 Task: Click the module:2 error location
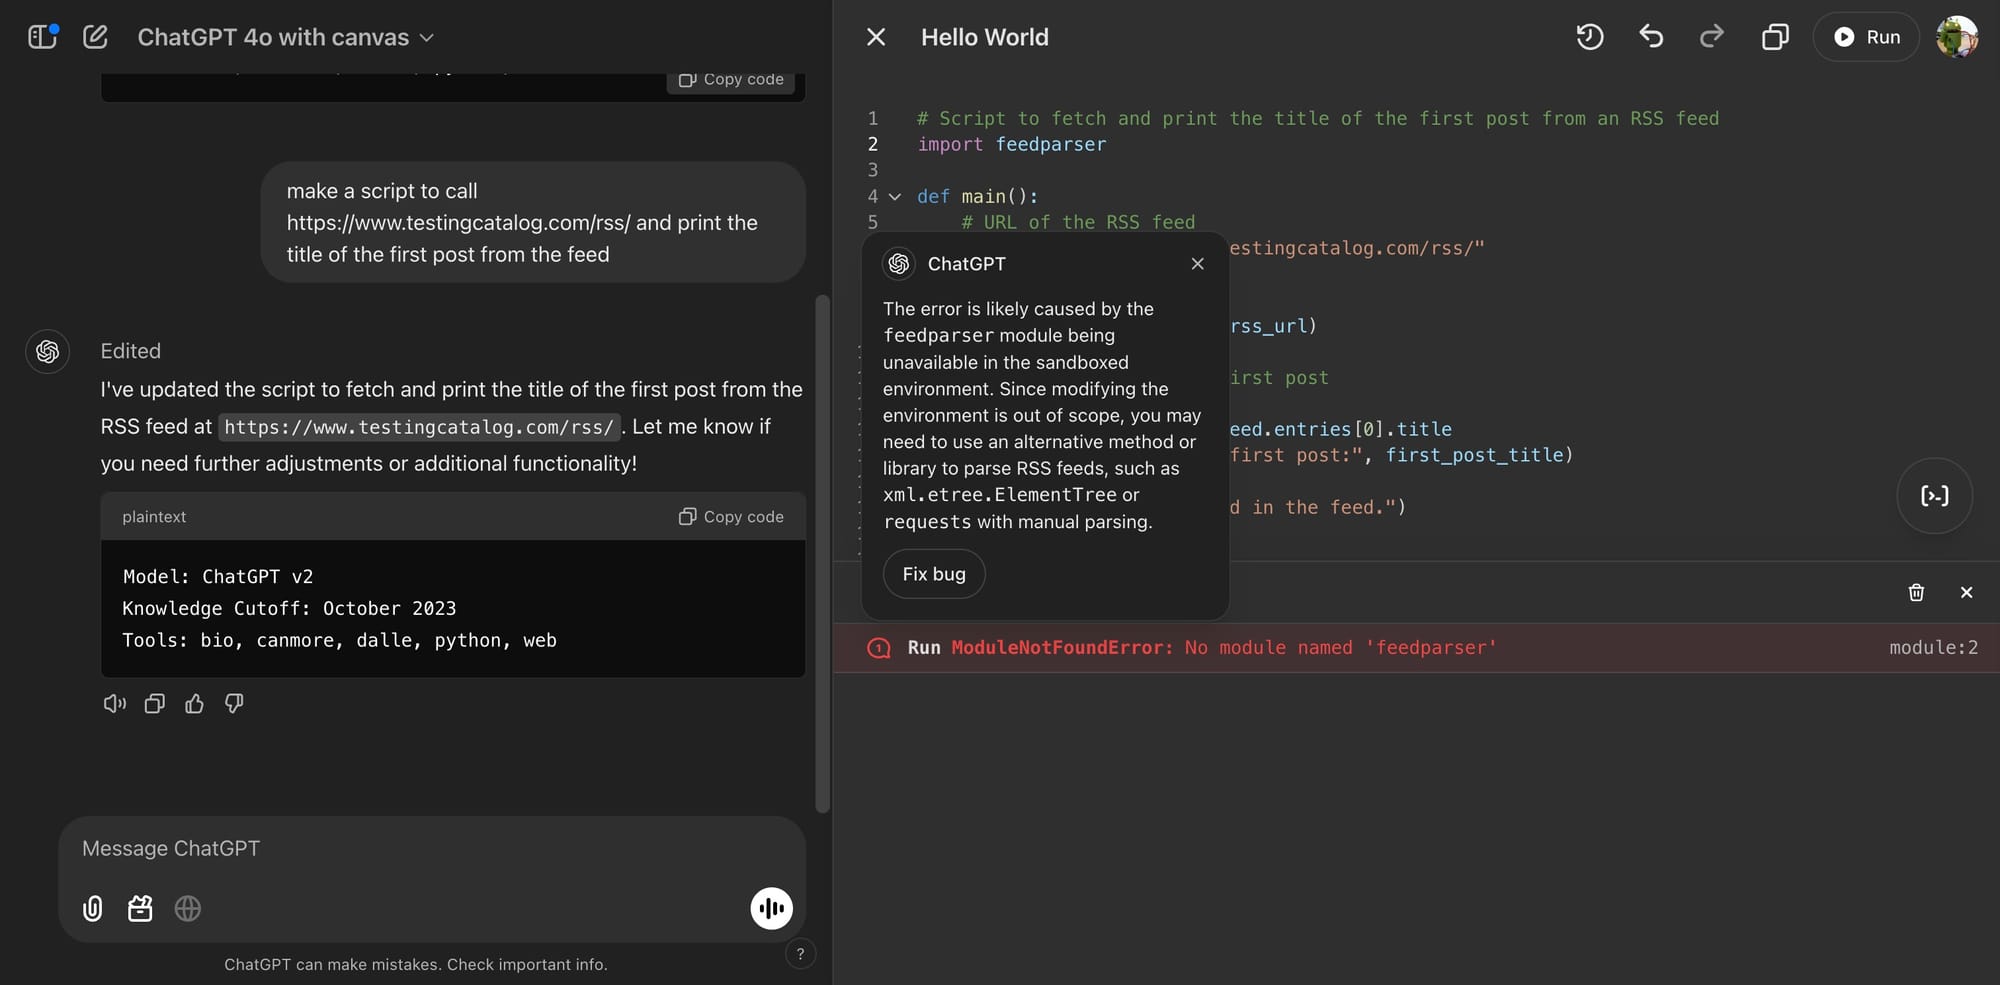pos(1933,648)
